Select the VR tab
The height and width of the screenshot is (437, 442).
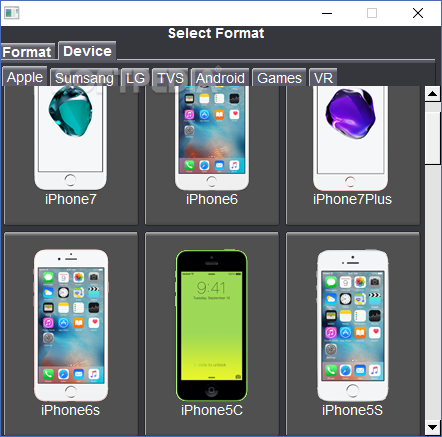click(323, 78)
